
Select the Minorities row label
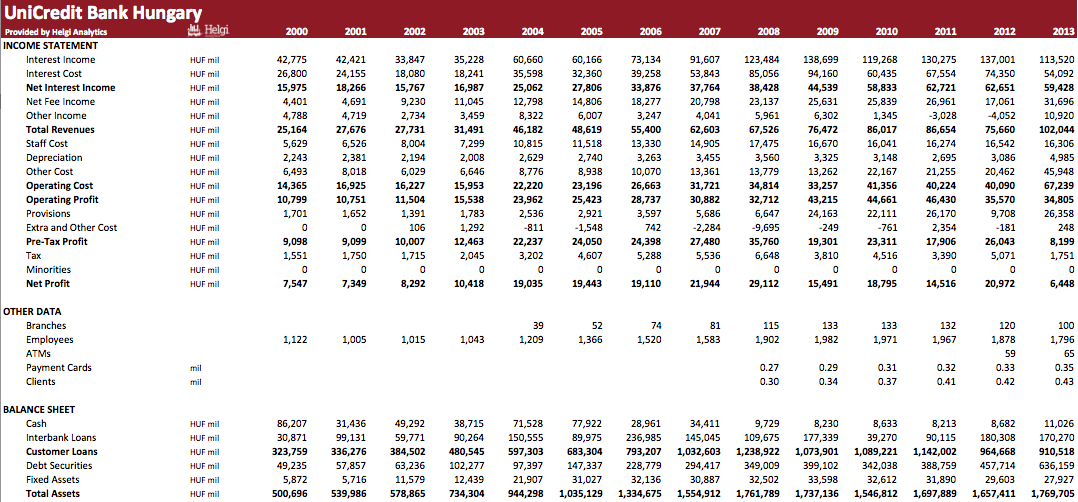pos(49,270)
